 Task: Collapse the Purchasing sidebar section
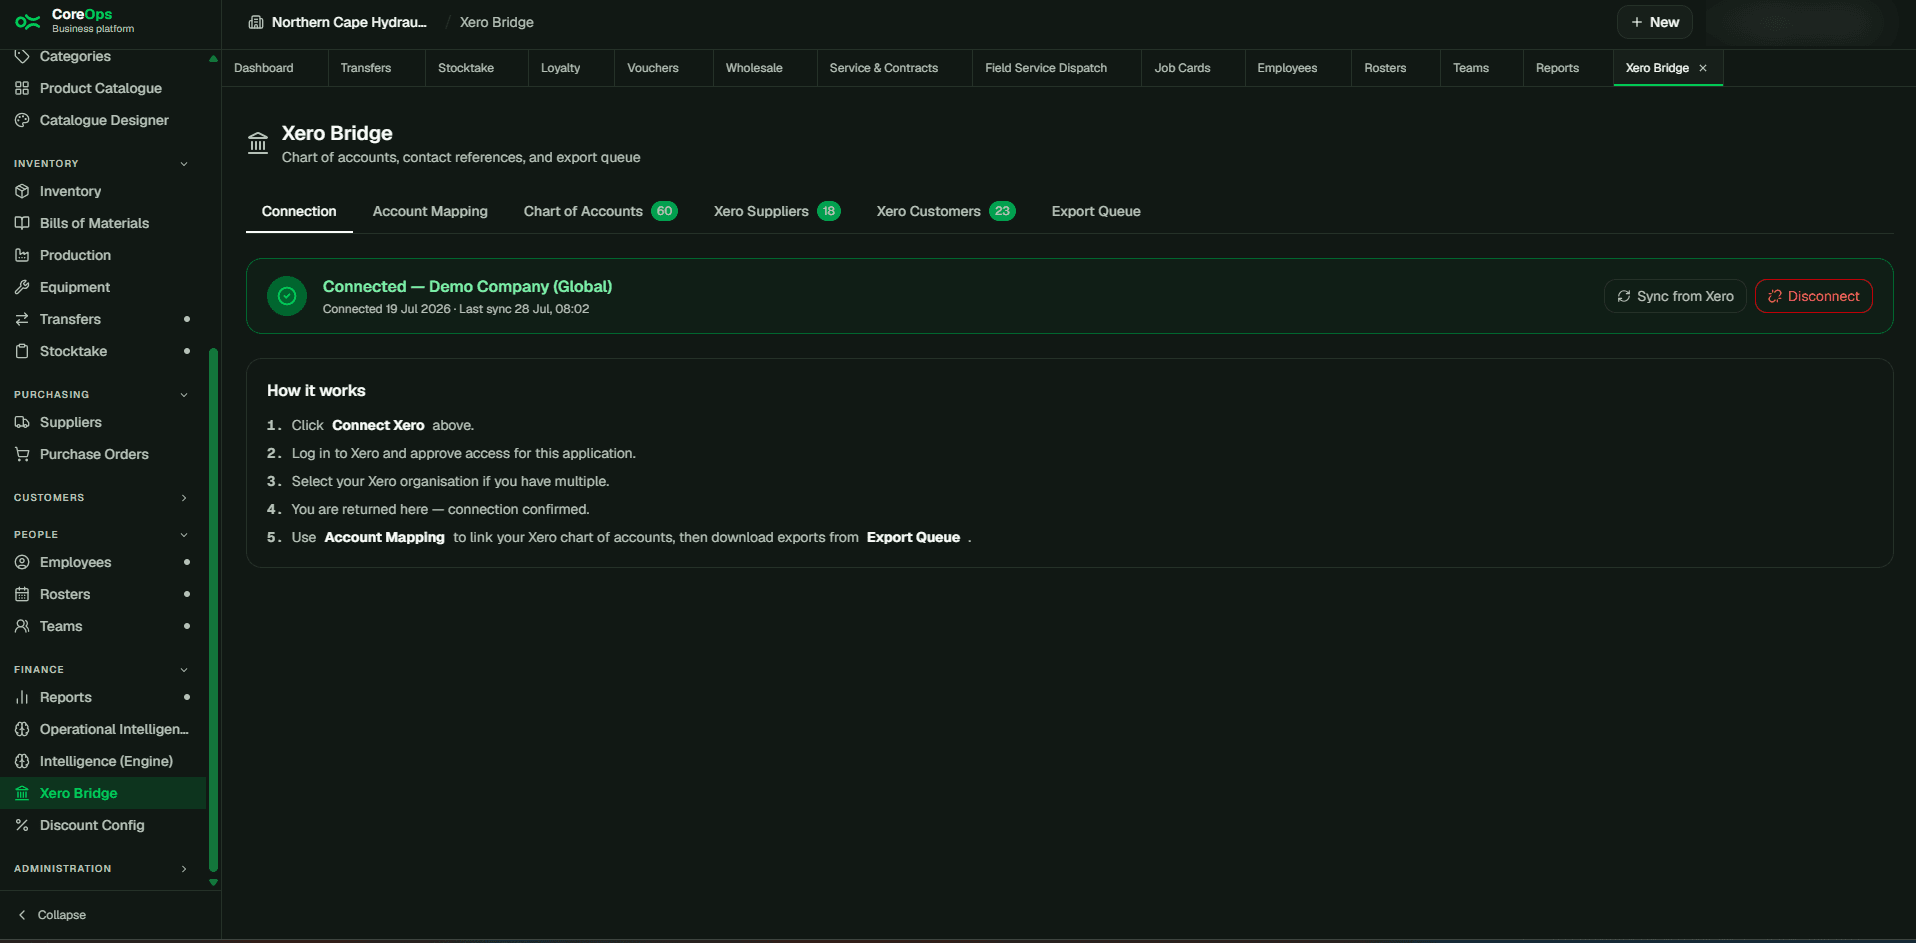coord(184,395)
